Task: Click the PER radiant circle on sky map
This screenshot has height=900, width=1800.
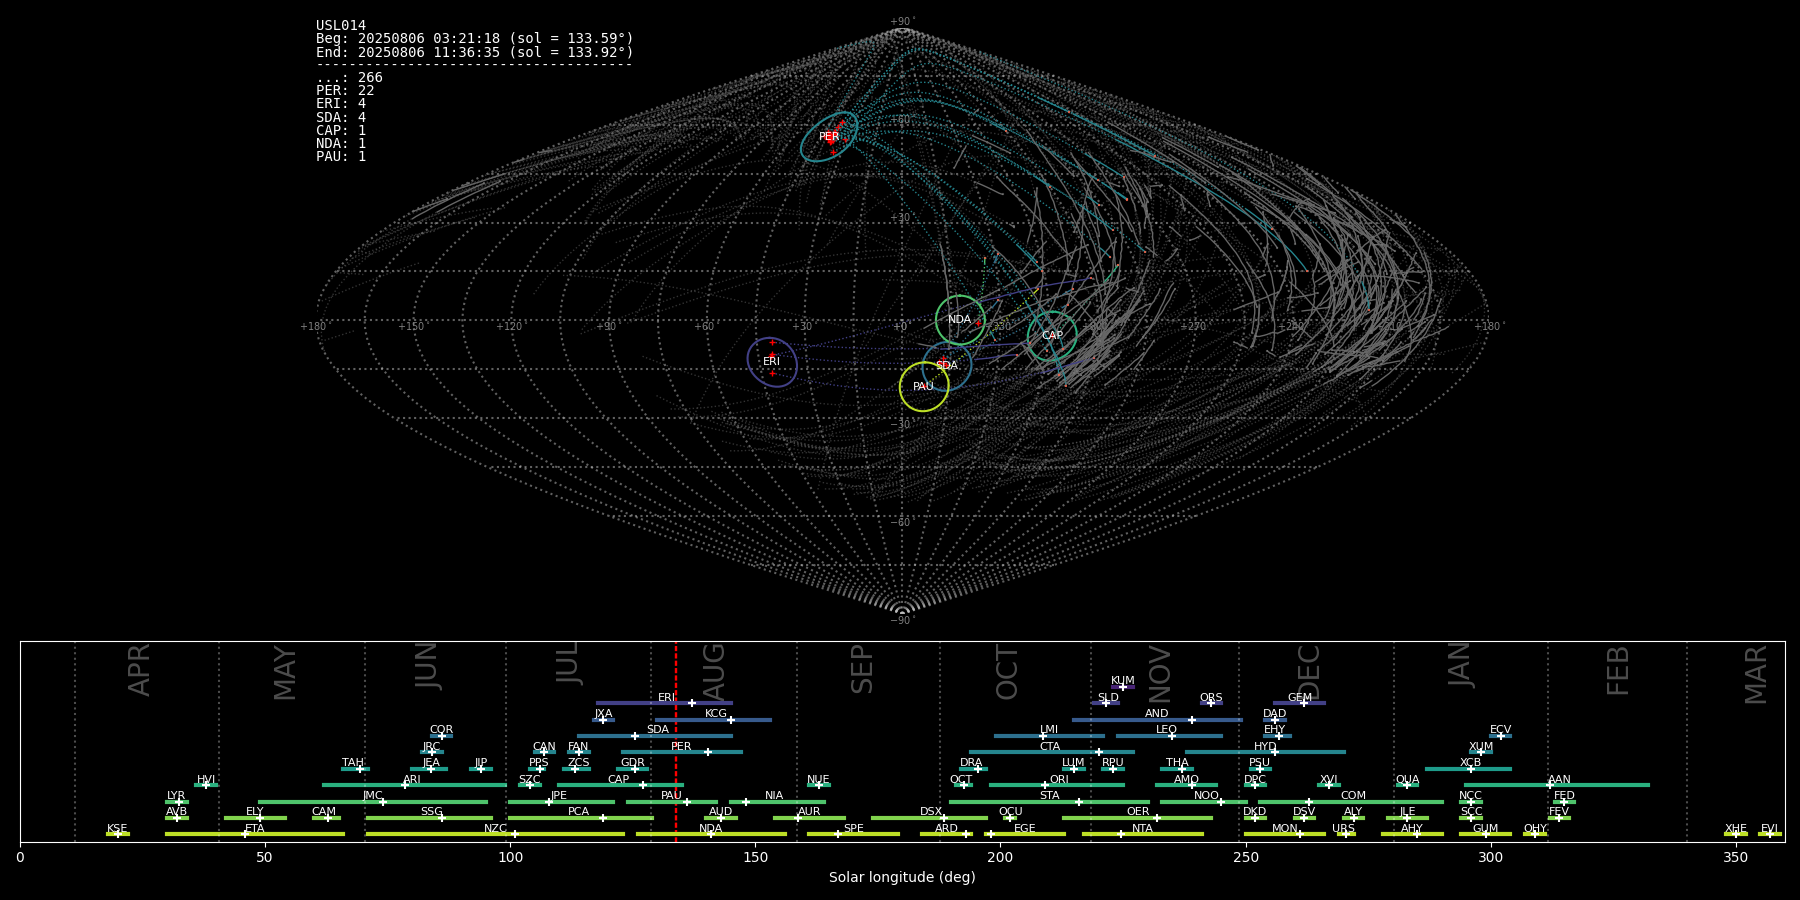Action: click(x=829, y=137)
